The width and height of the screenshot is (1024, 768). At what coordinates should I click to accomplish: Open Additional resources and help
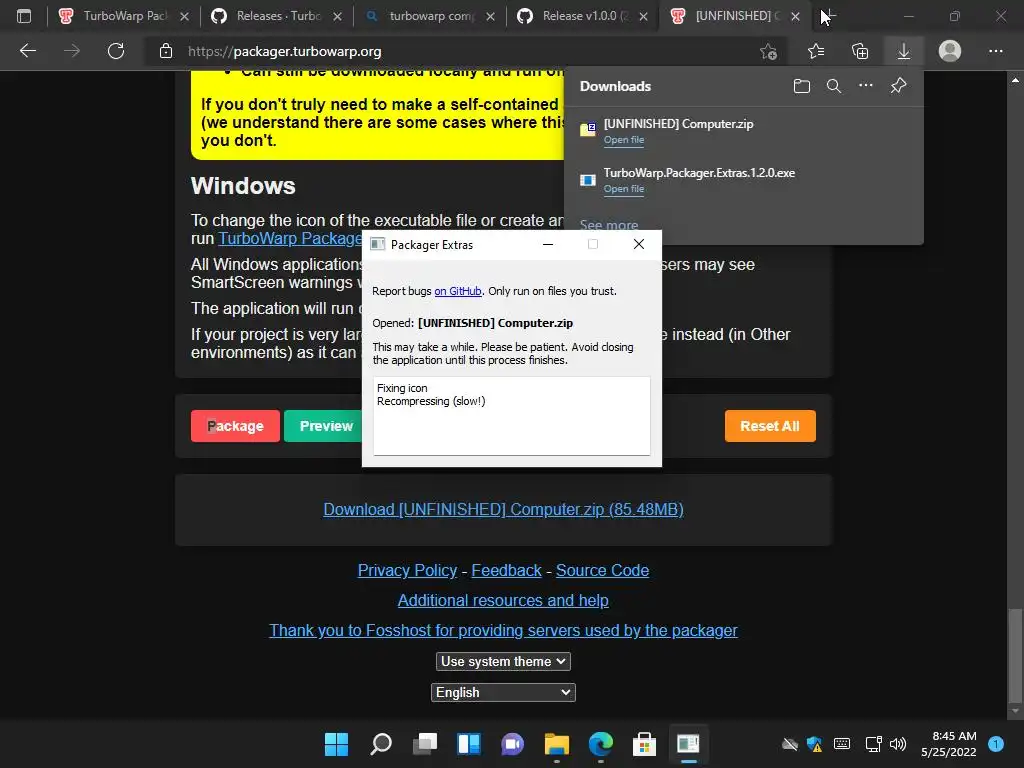pyautogui.click(x=503, y=600)
